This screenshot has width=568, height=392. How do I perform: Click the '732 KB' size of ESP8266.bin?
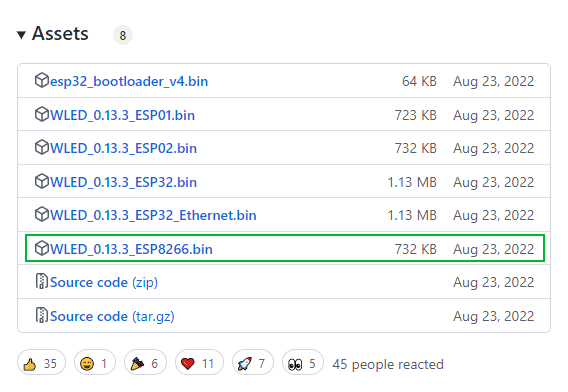tap(416, 249)
